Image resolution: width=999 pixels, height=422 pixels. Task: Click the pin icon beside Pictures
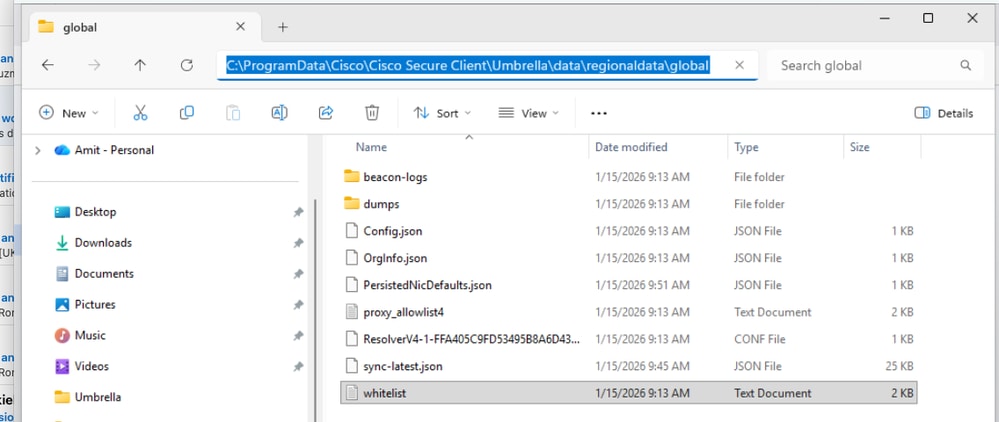tap(298, 305)
